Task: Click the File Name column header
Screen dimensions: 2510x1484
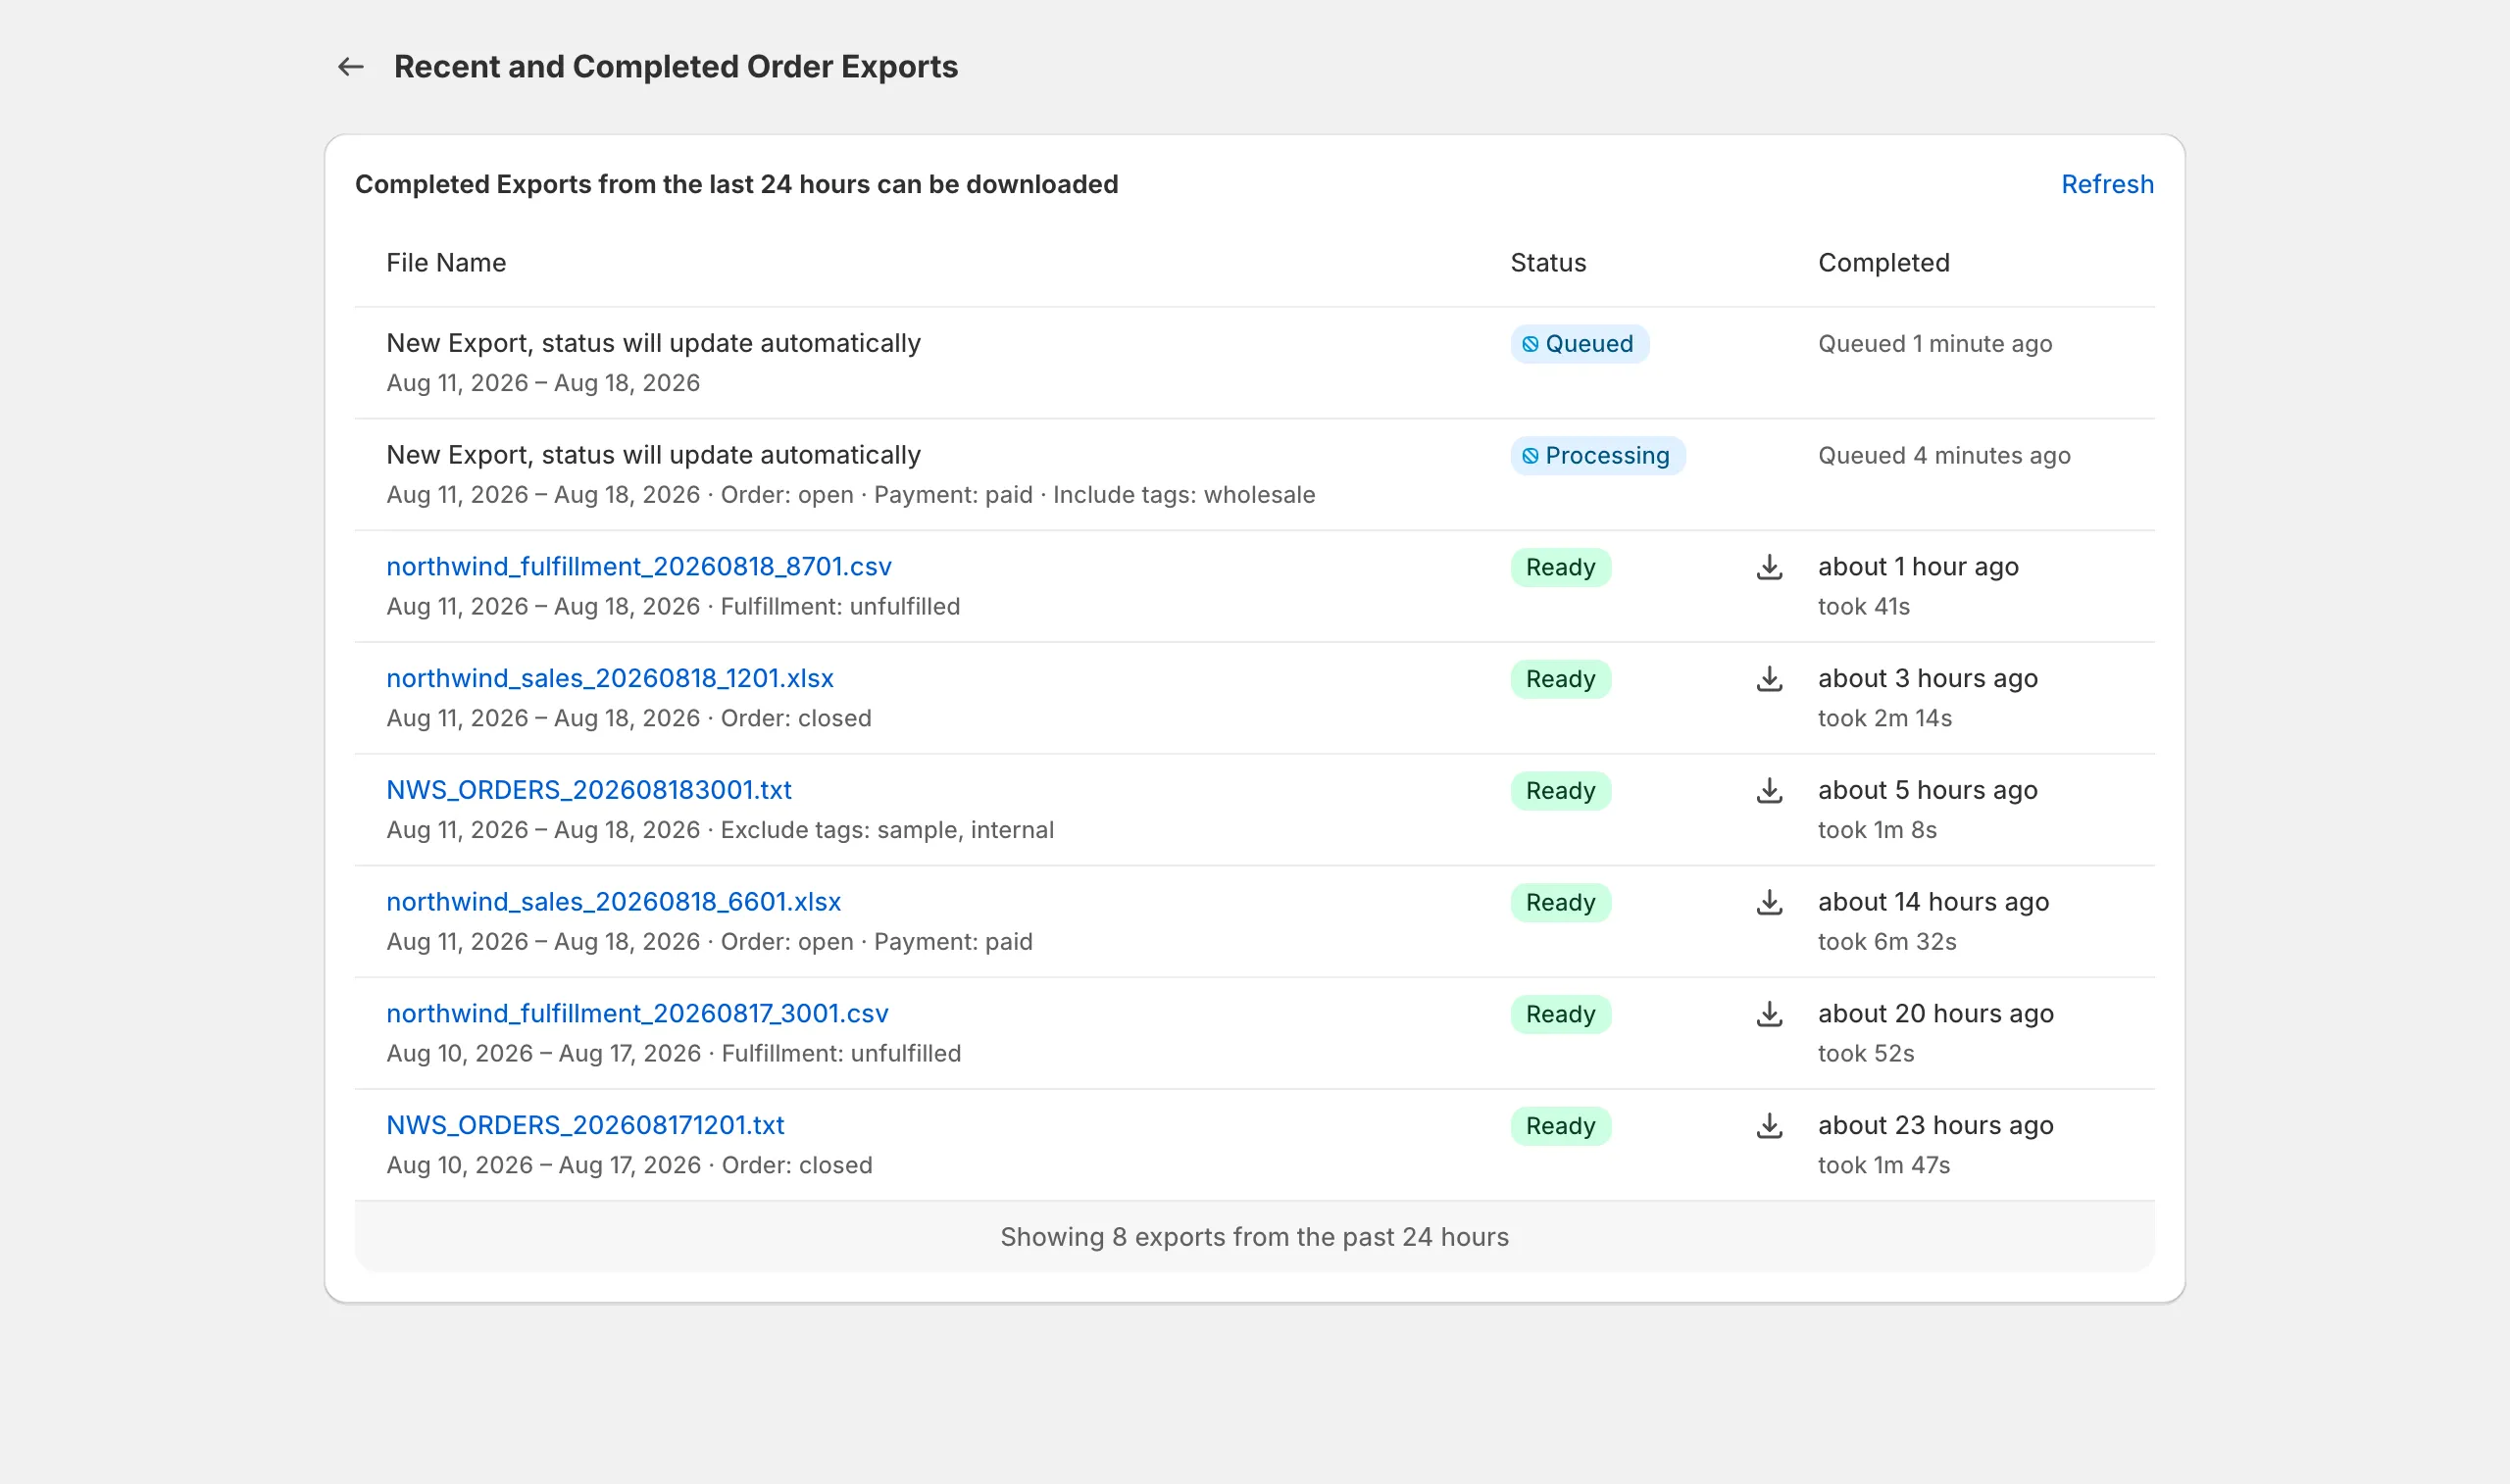Action: click(x=446, y=262)
